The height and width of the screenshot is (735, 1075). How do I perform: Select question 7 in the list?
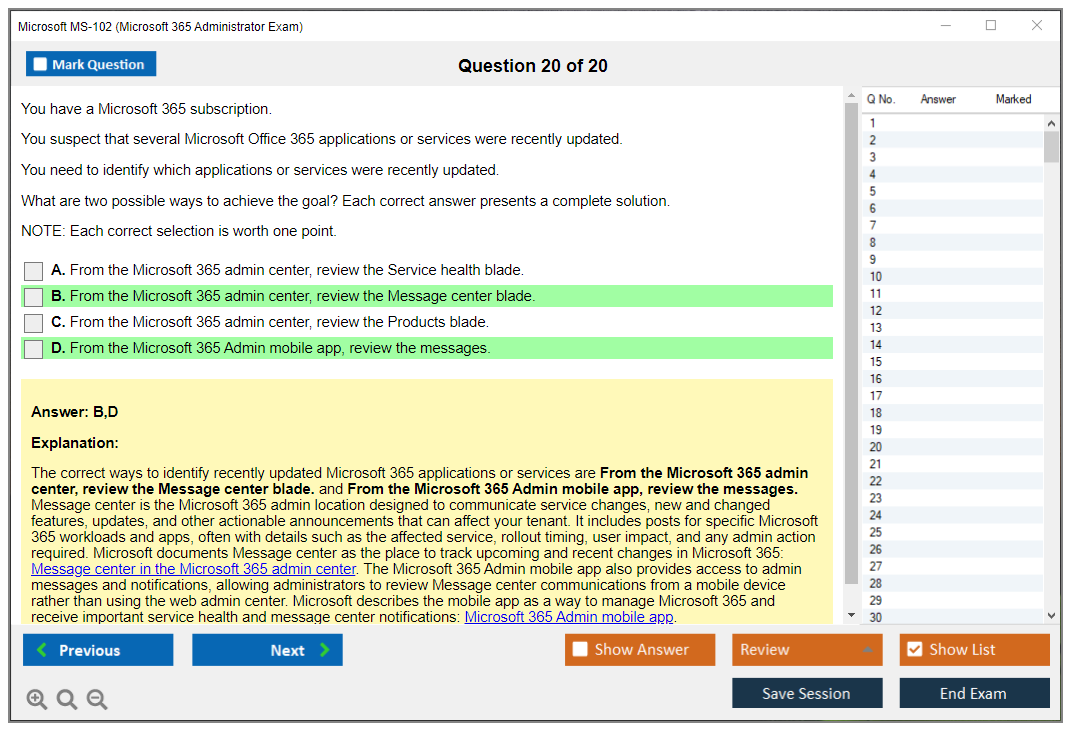[953, 226]
